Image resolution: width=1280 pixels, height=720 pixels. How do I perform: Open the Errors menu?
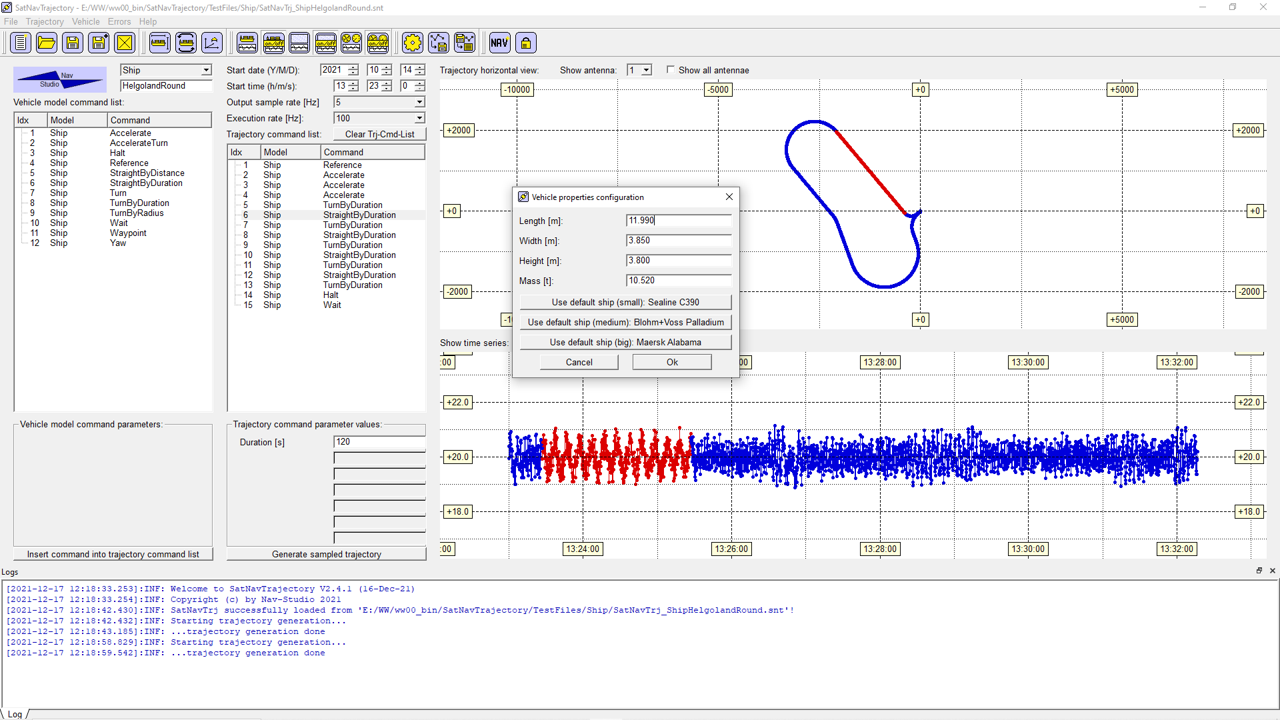pyautogui.click(x=119, y=21)
